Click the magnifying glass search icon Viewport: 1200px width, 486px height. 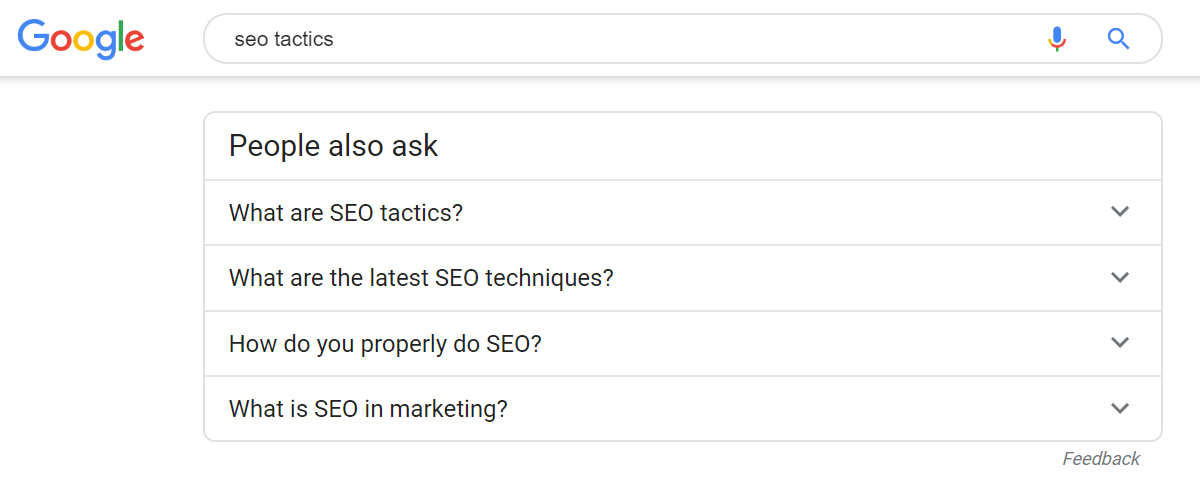pyautogui.click(x=1118, y=40)
